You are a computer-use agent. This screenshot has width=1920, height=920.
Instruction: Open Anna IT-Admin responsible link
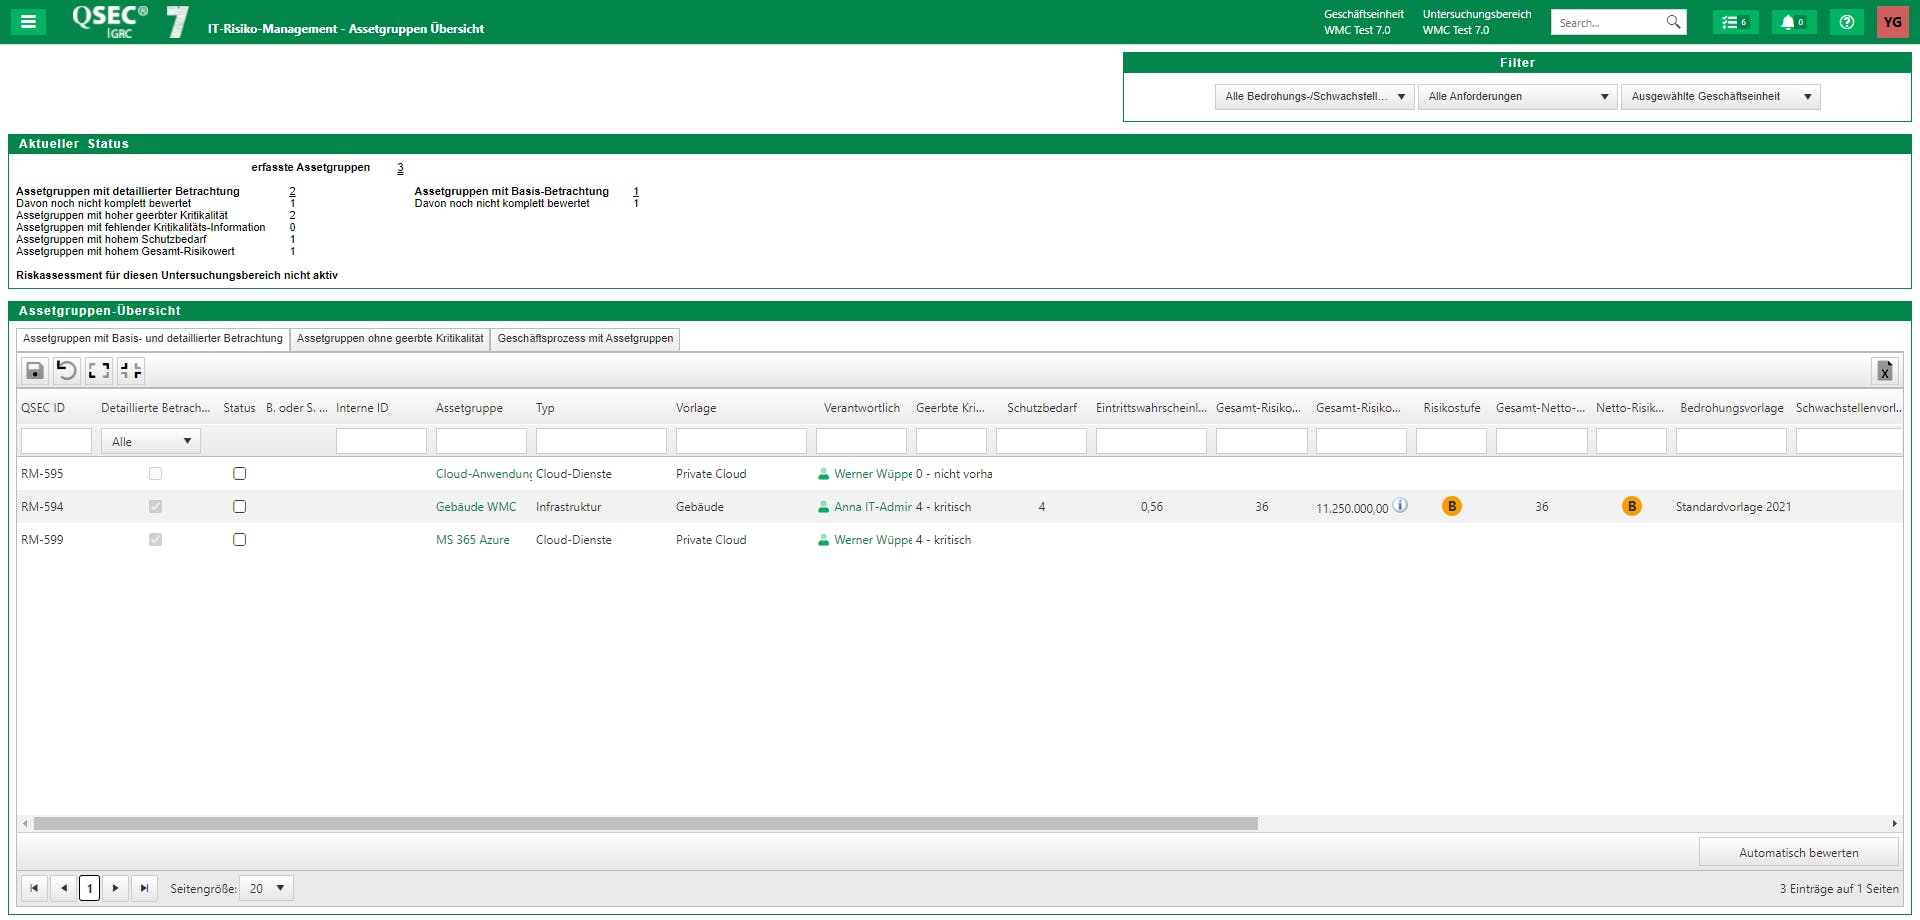click(x=873, y=507)
